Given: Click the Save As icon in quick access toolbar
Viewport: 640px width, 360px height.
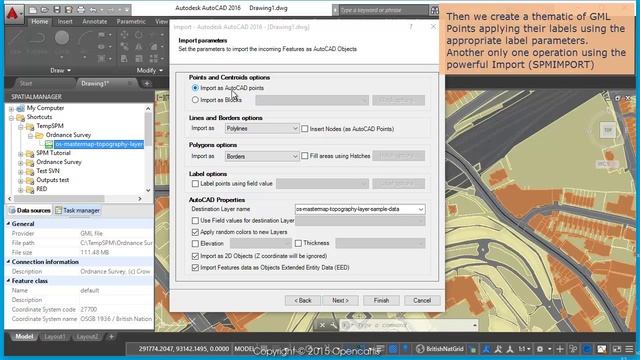Looking at the screenshot, I should (x=69, y=9).
